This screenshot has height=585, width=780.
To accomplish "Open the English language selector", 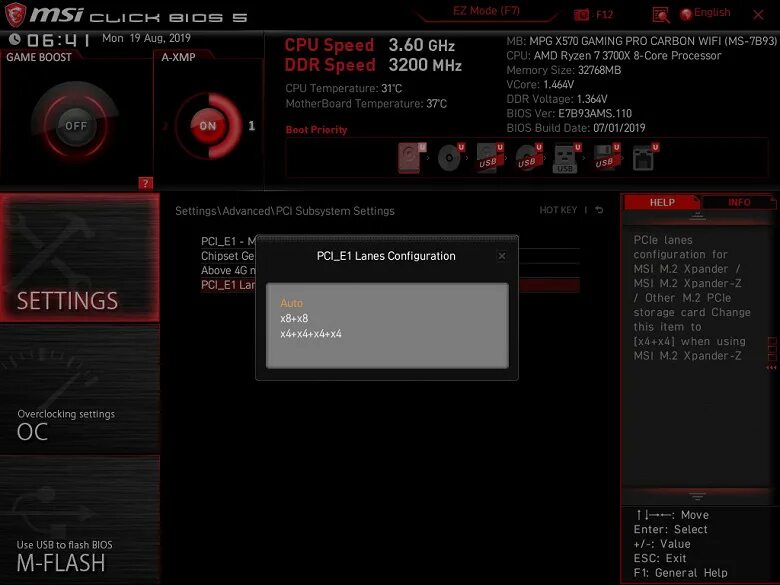I will pyautogui.click(x=705, y=13).
